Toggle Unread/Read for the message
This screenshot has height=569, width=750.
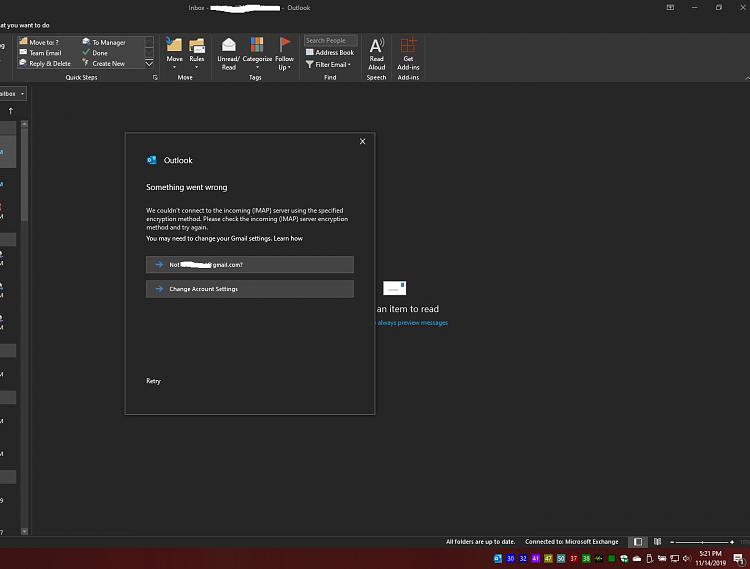click(x=229, y=54)
